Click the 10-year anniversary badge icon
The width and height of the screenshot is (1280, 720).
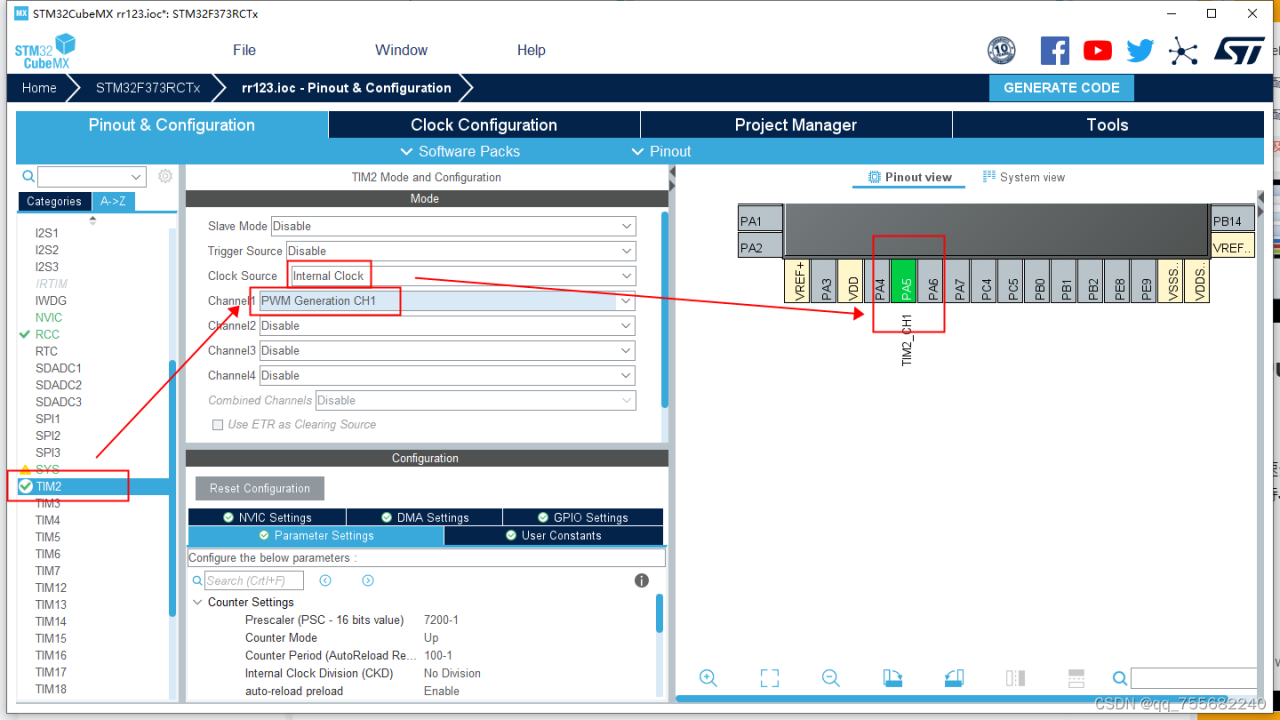(x=1001, y=50)
